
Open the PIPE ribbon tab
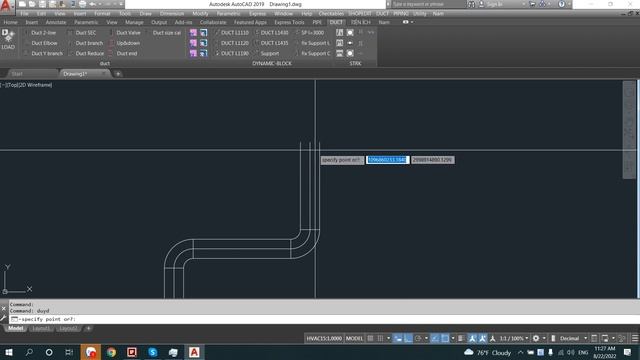coord(317,22)
